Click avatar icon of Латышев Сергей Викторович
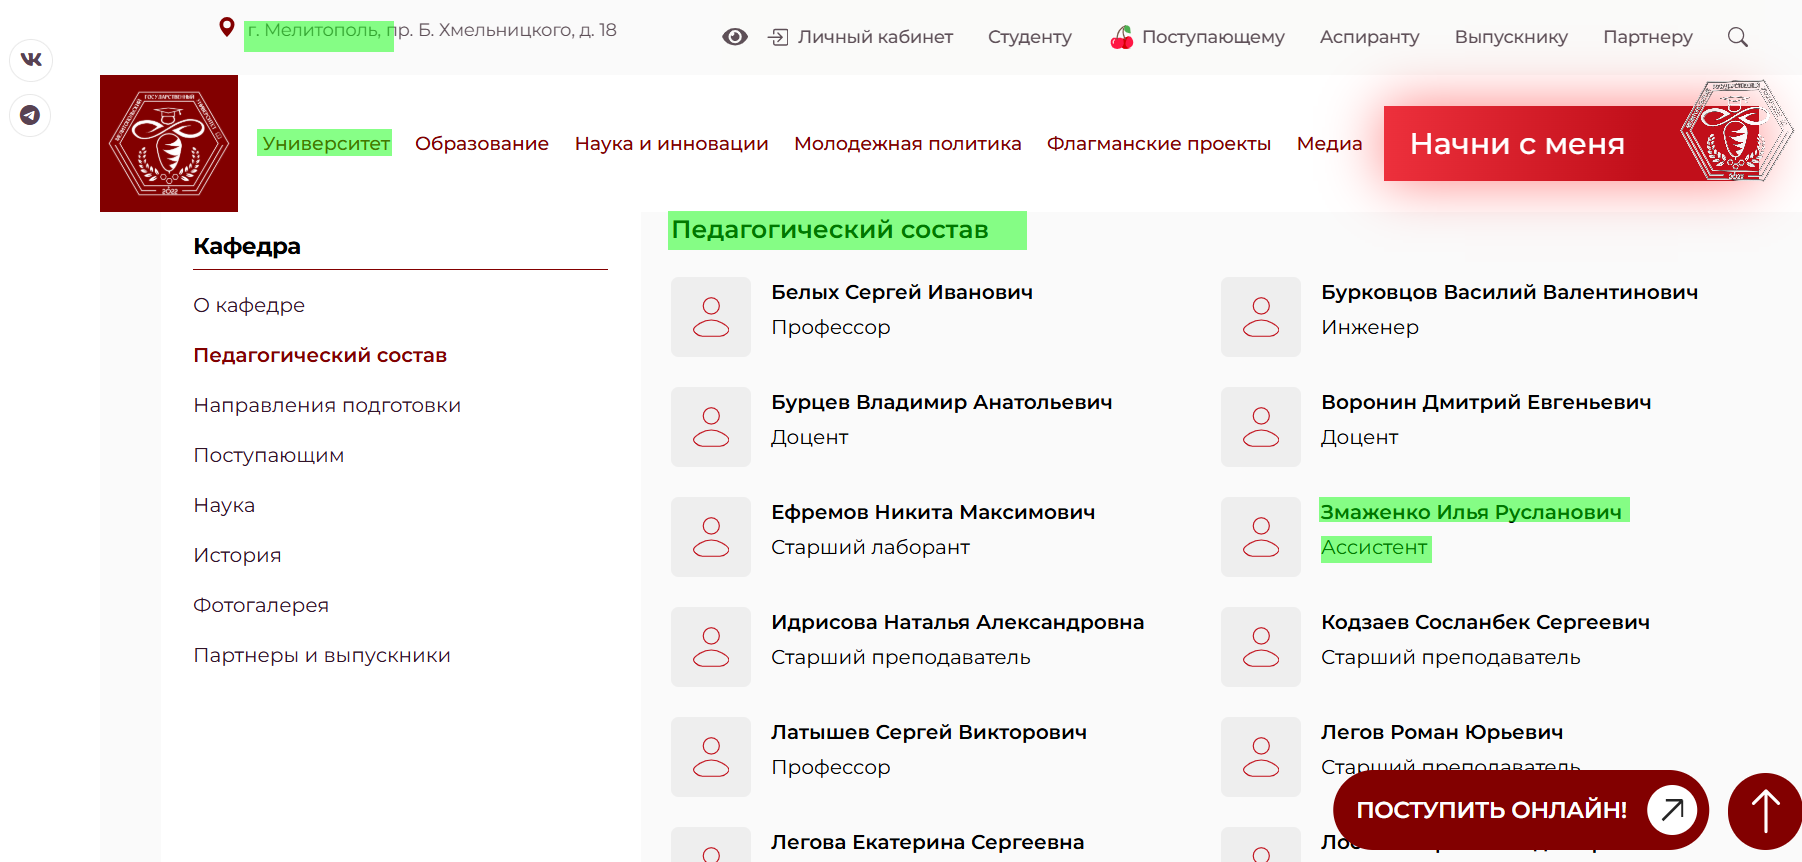Image resolution: width=1802 pixels, height=862 pixels. [x=711, y=757]
